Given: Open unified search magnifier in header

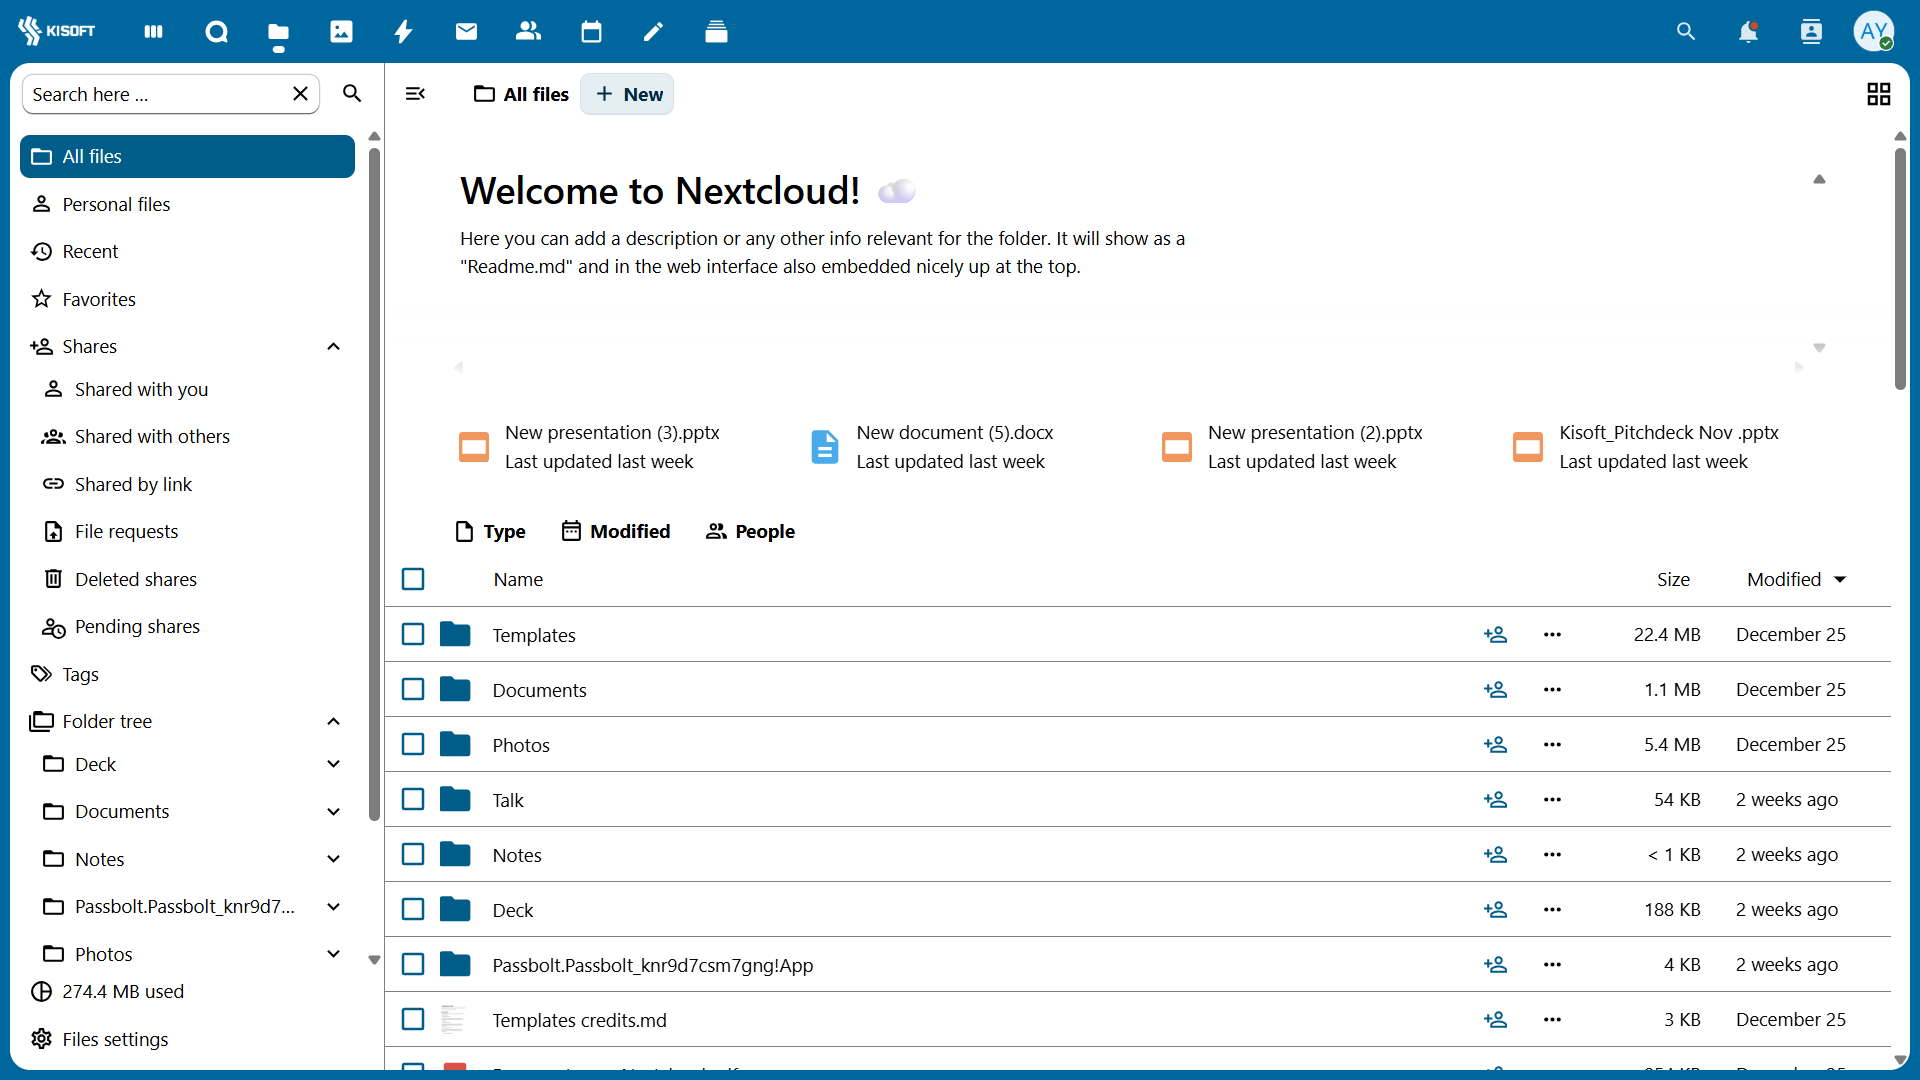Looking at the screenshot, I should [x=1686, y=32].
